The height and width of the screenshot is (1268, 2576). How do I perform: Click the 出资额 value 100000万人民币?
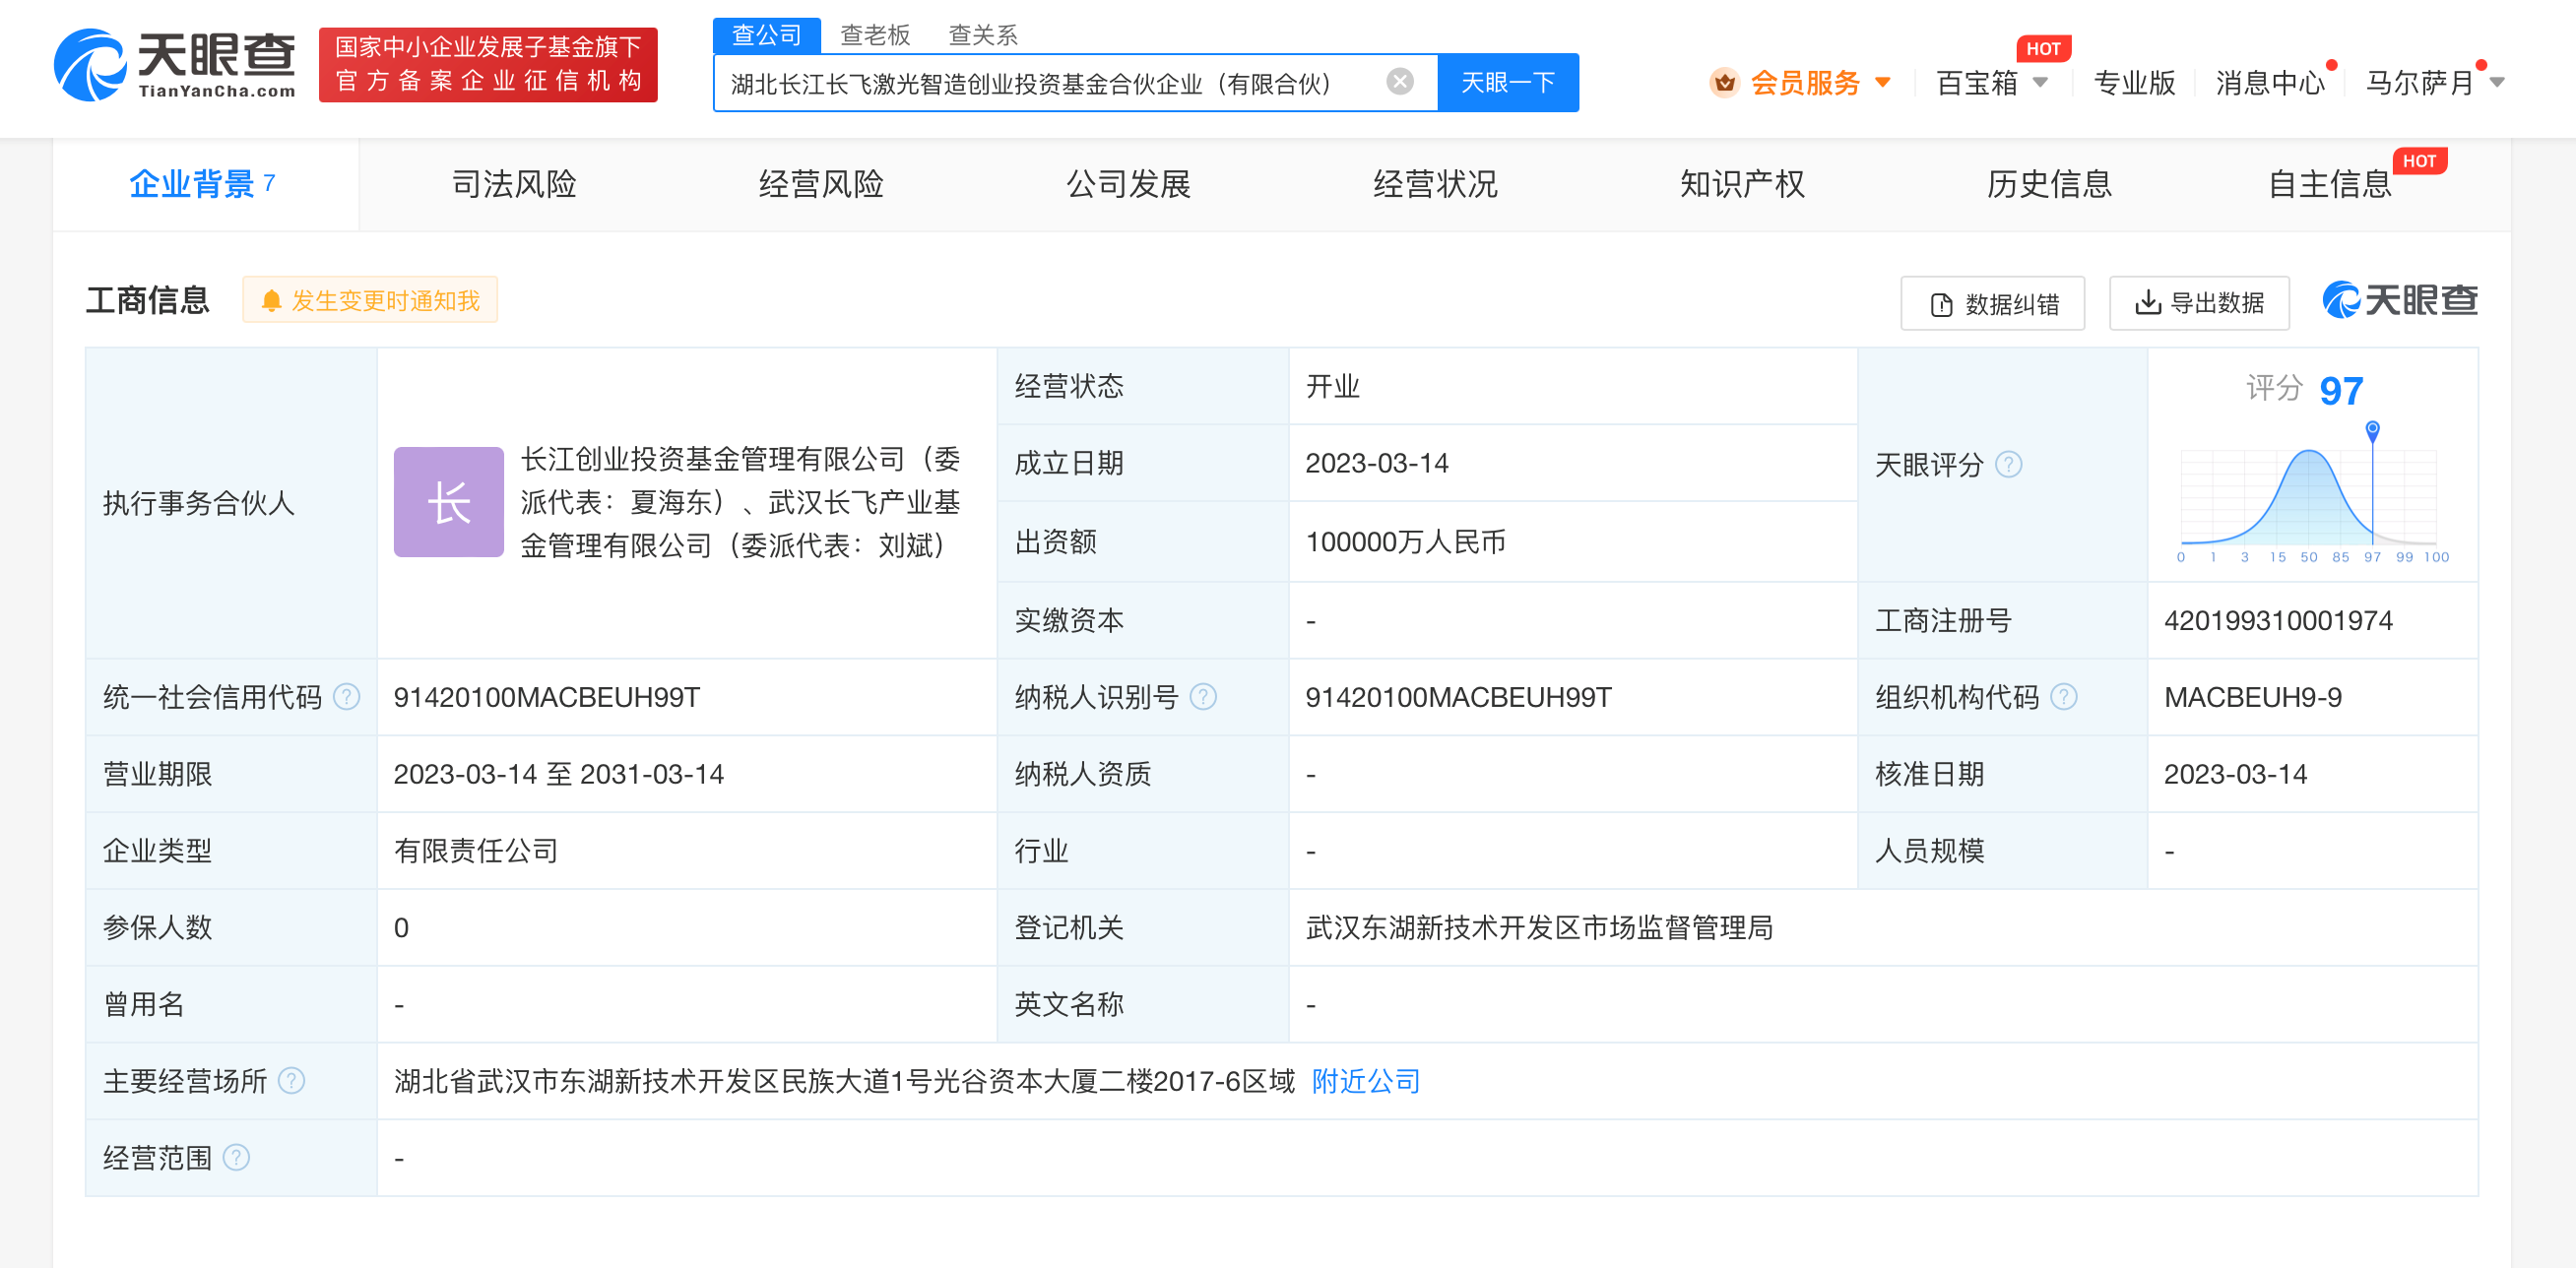[x=1405, y=541]
